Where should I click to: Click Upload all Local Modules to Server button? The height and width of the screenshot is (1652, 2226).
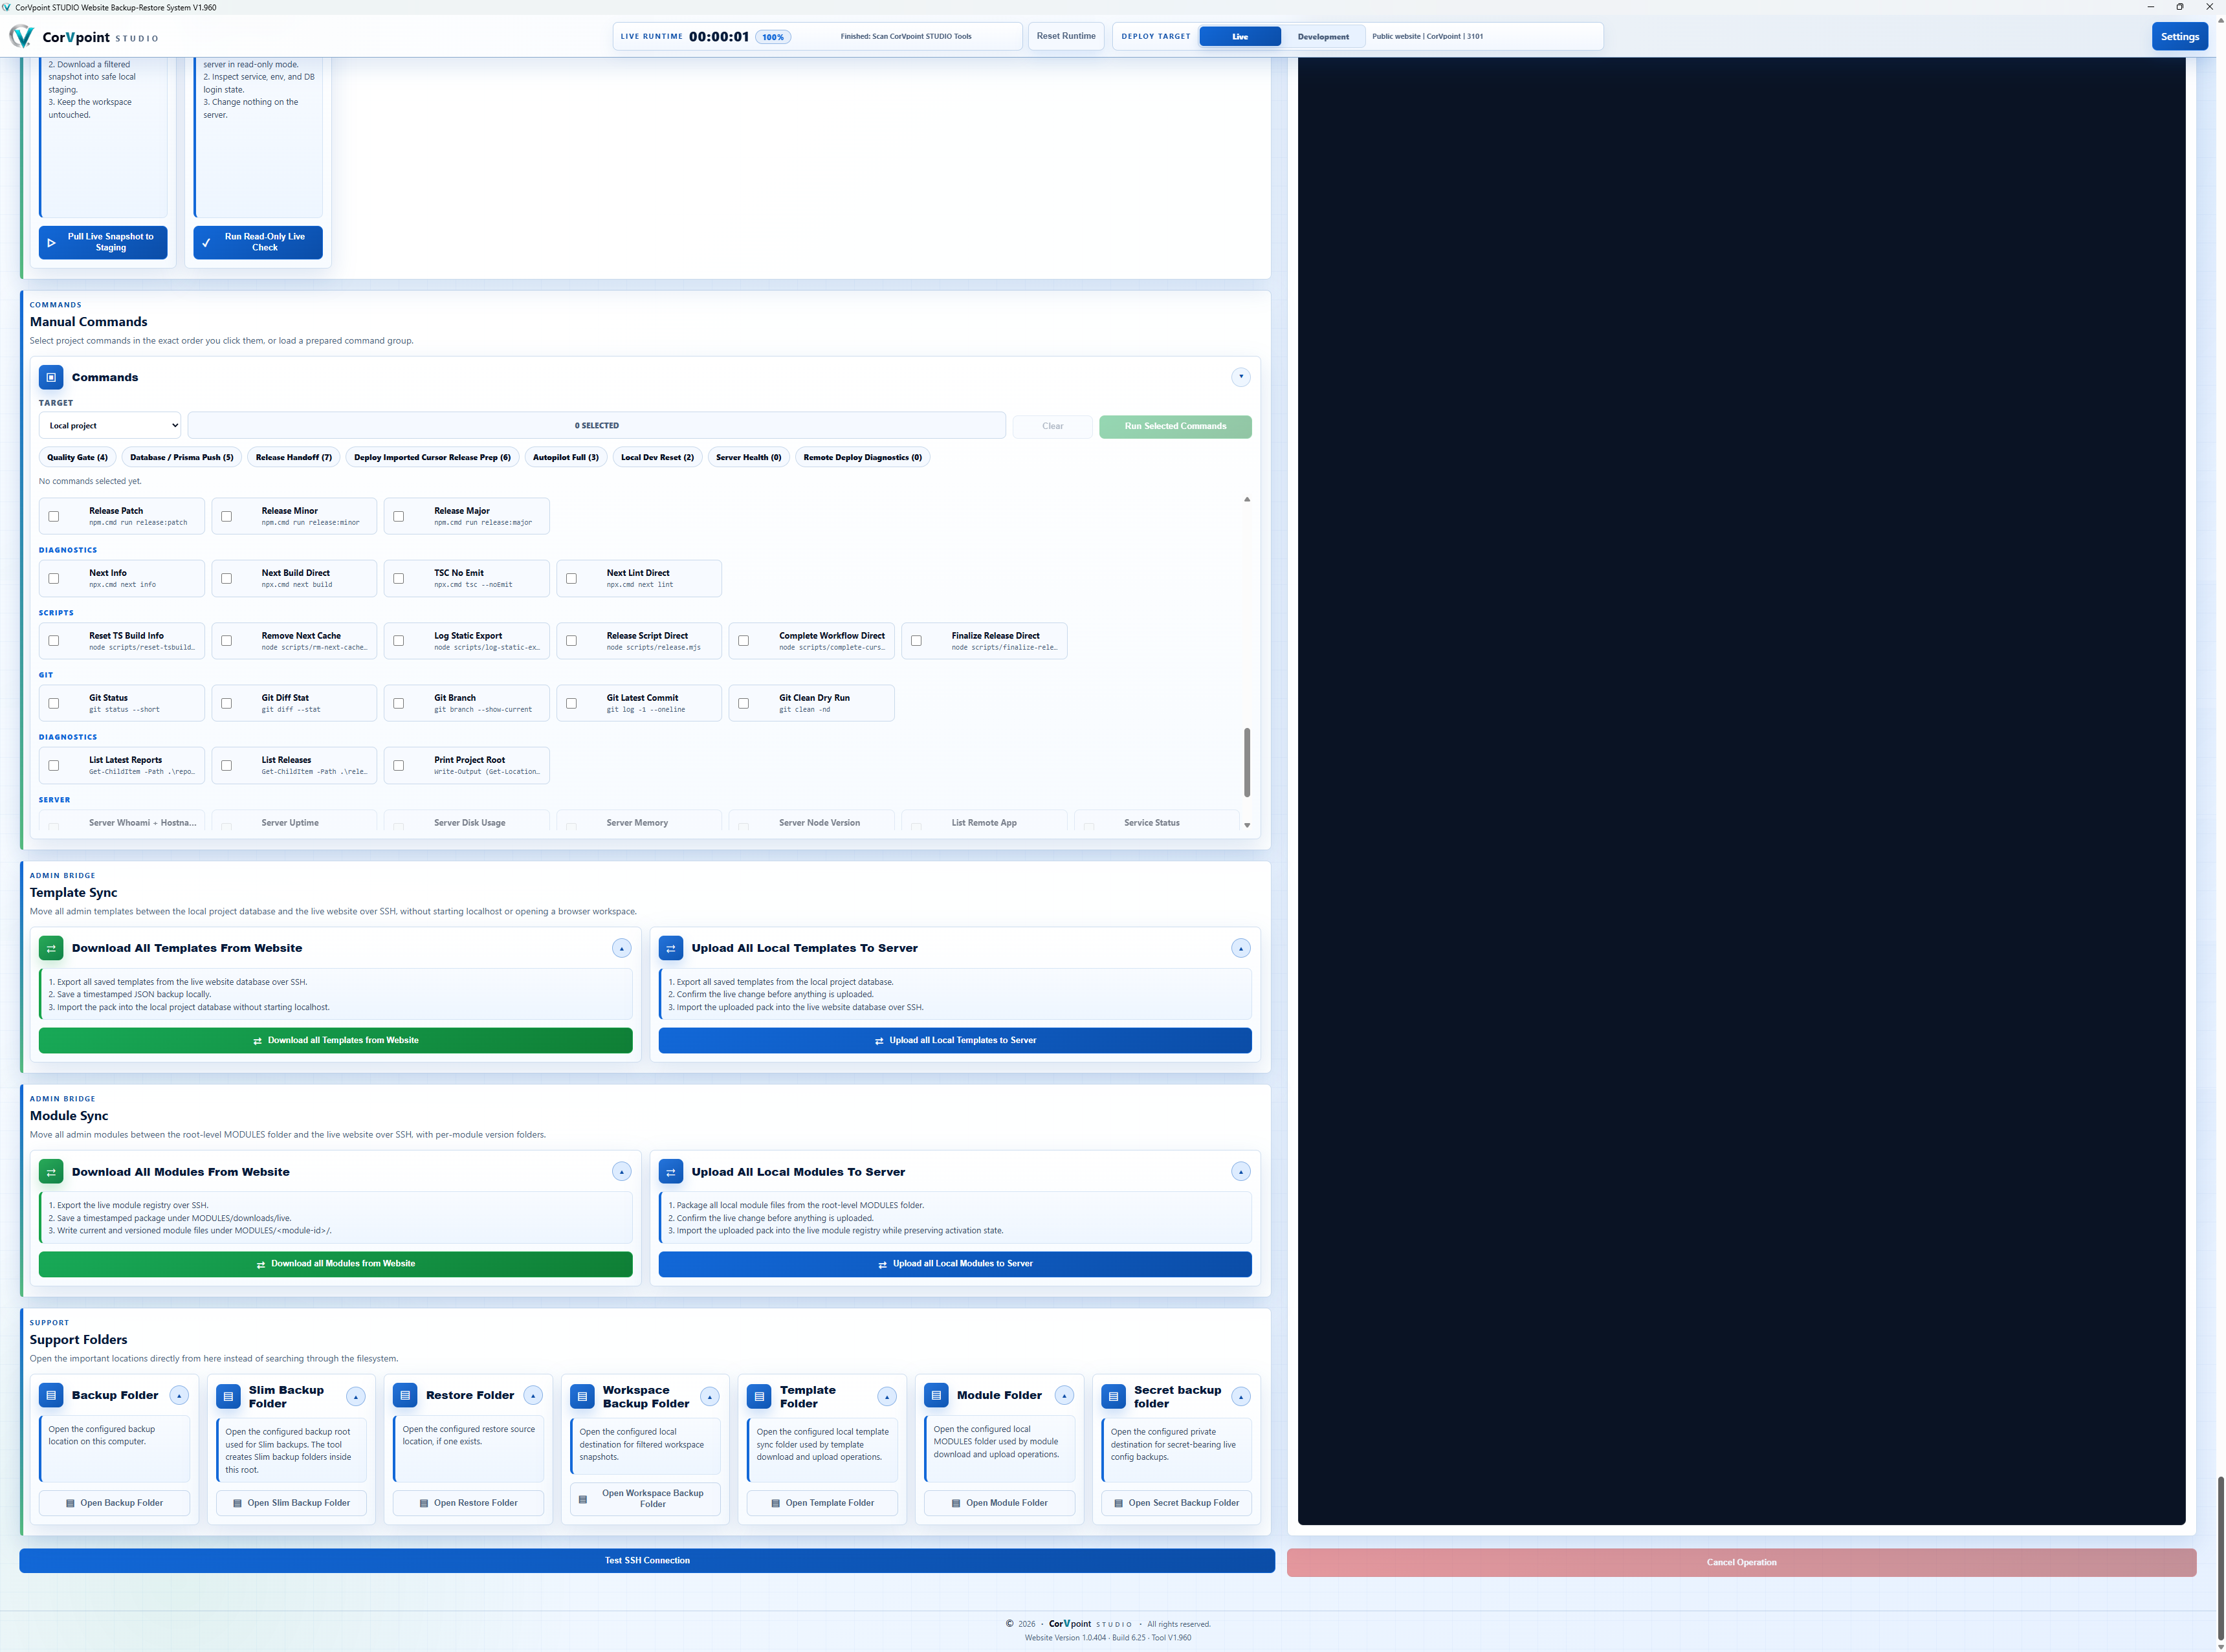click(955, 1264)
